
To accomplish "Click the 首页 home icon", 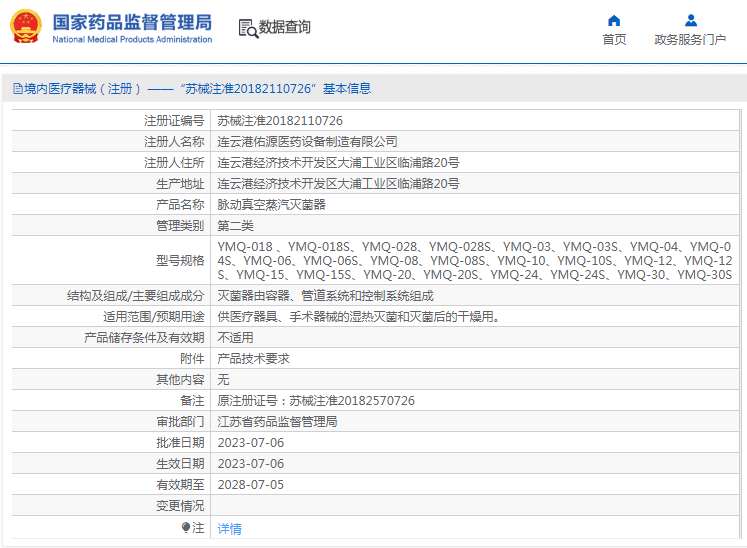I will (x=614, y=20).
